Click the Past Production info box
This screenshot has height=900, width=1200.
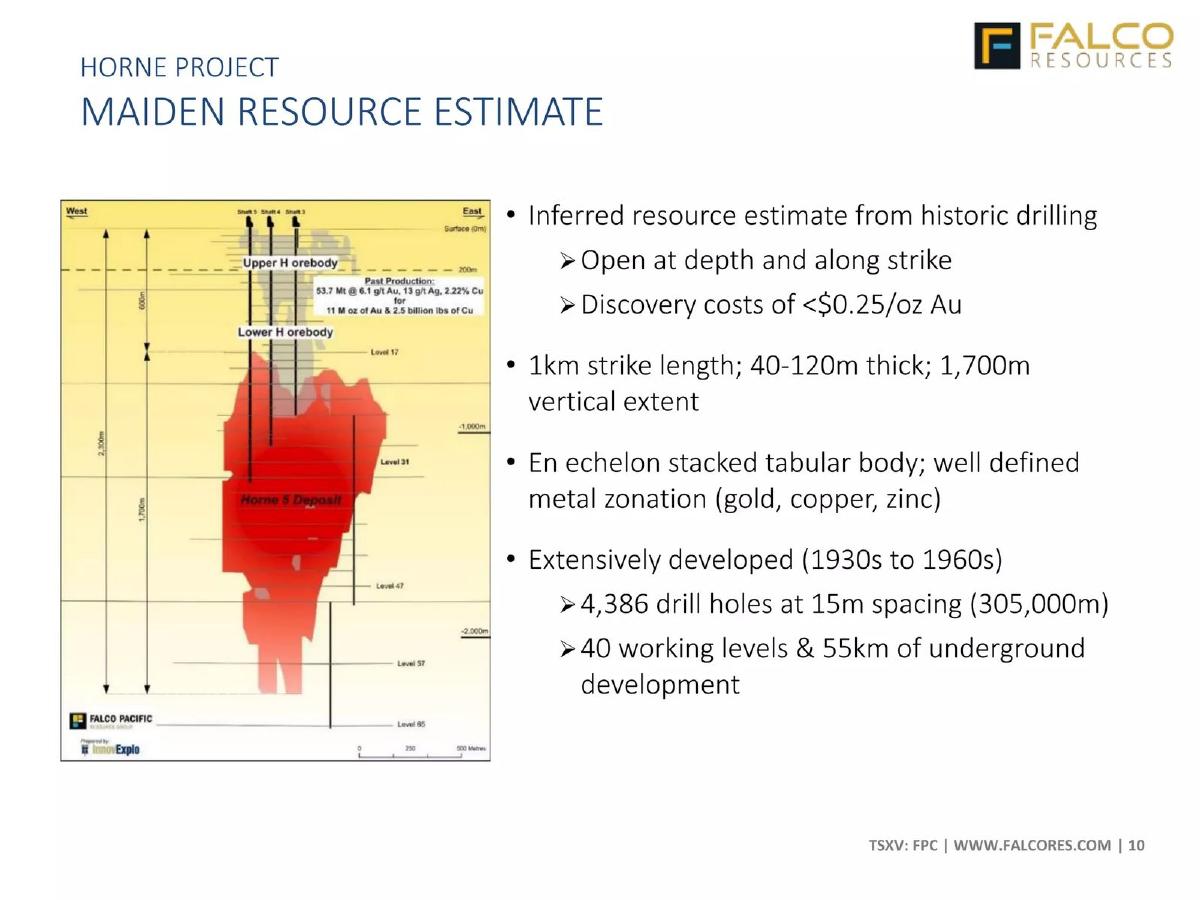point(399,296)
